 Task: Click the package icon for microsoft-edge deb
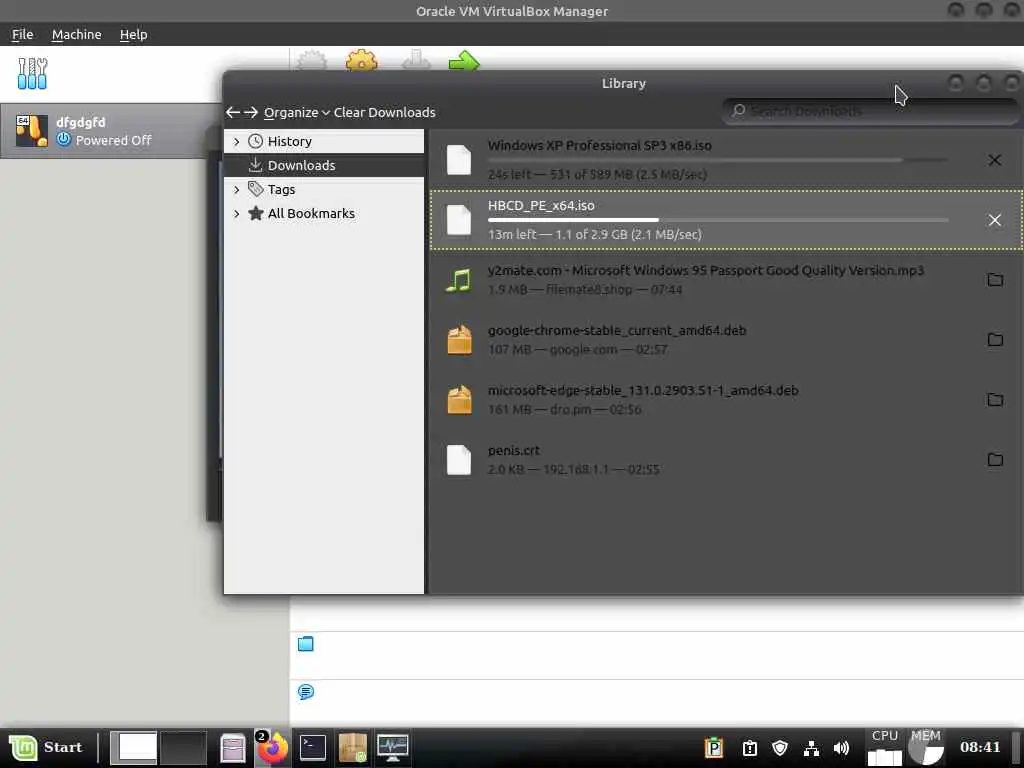(459, 400)
